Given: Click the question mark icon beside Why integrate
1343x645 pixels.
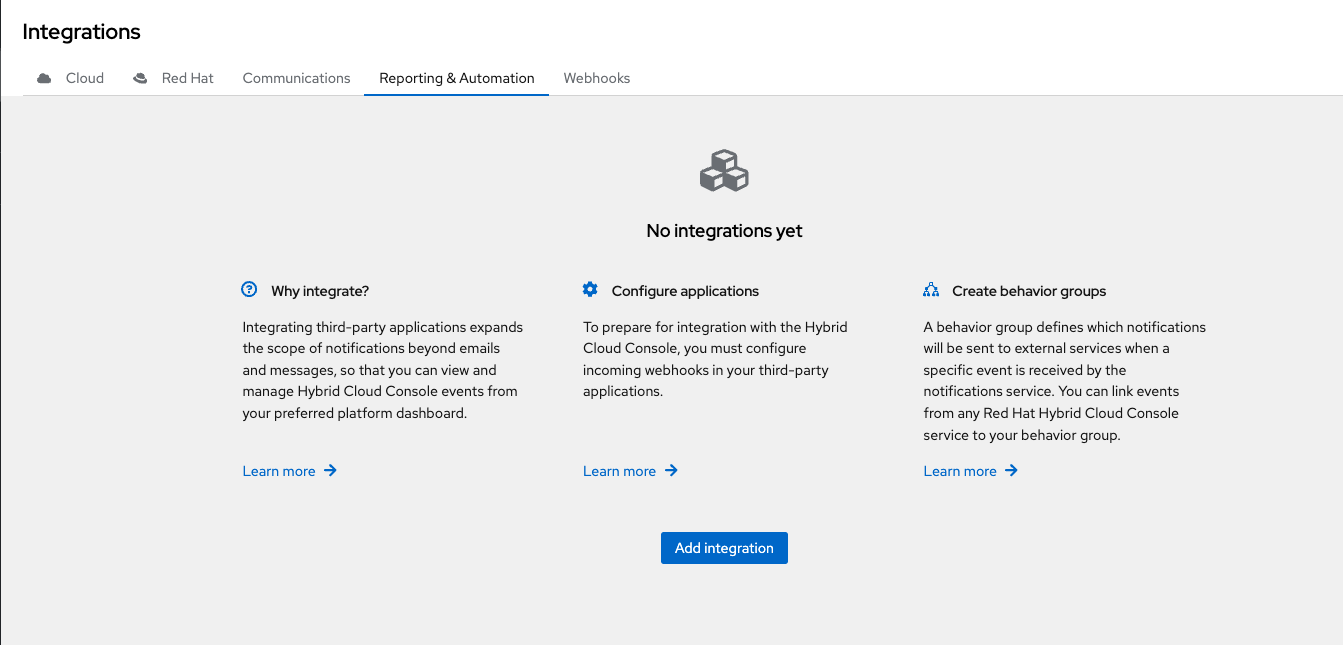Looking at the screenshot, I should 249,290.
